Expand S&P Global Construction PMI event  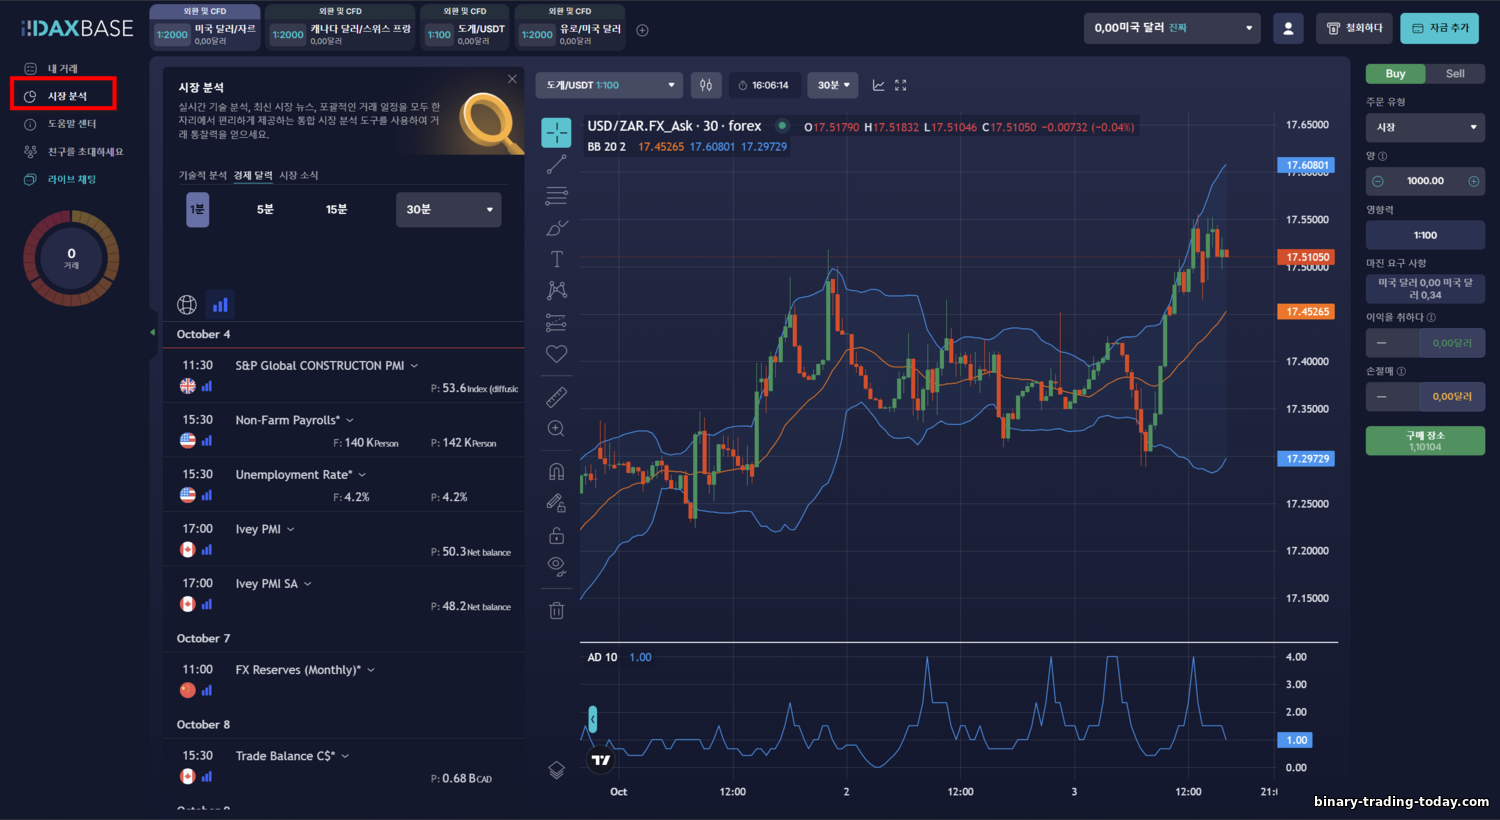pos(414,366)
